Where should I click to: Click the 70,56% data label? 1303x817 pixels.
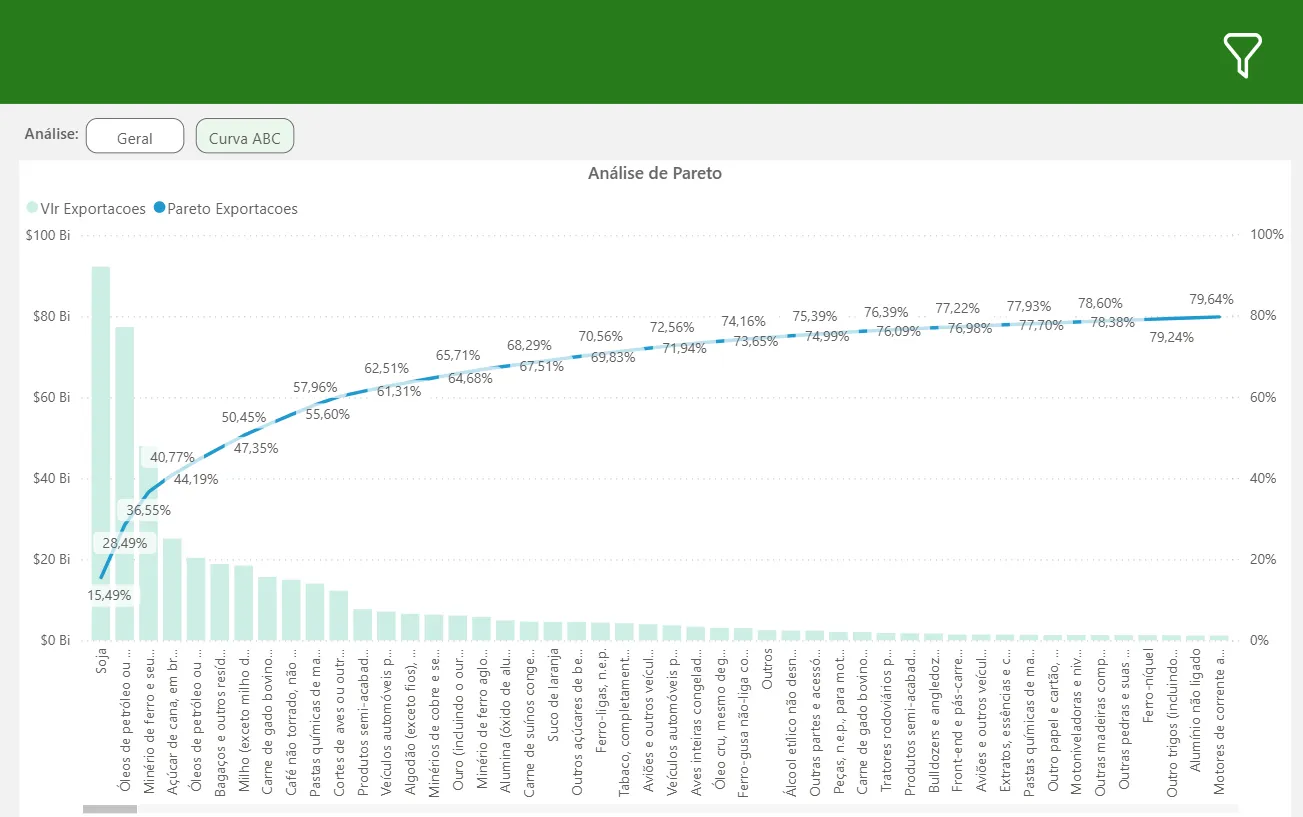[601, 336]
